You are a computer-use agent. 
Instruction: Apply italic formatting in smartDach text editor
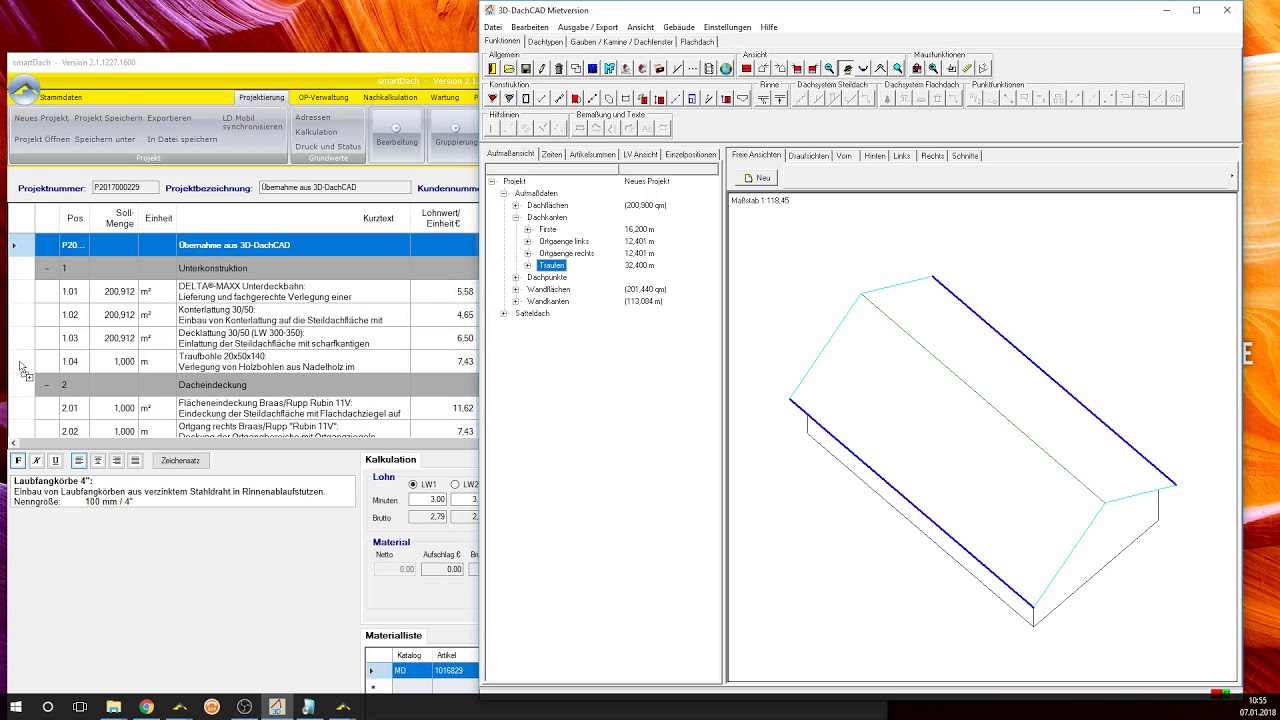pyautogui.click(x=37, y=460)
